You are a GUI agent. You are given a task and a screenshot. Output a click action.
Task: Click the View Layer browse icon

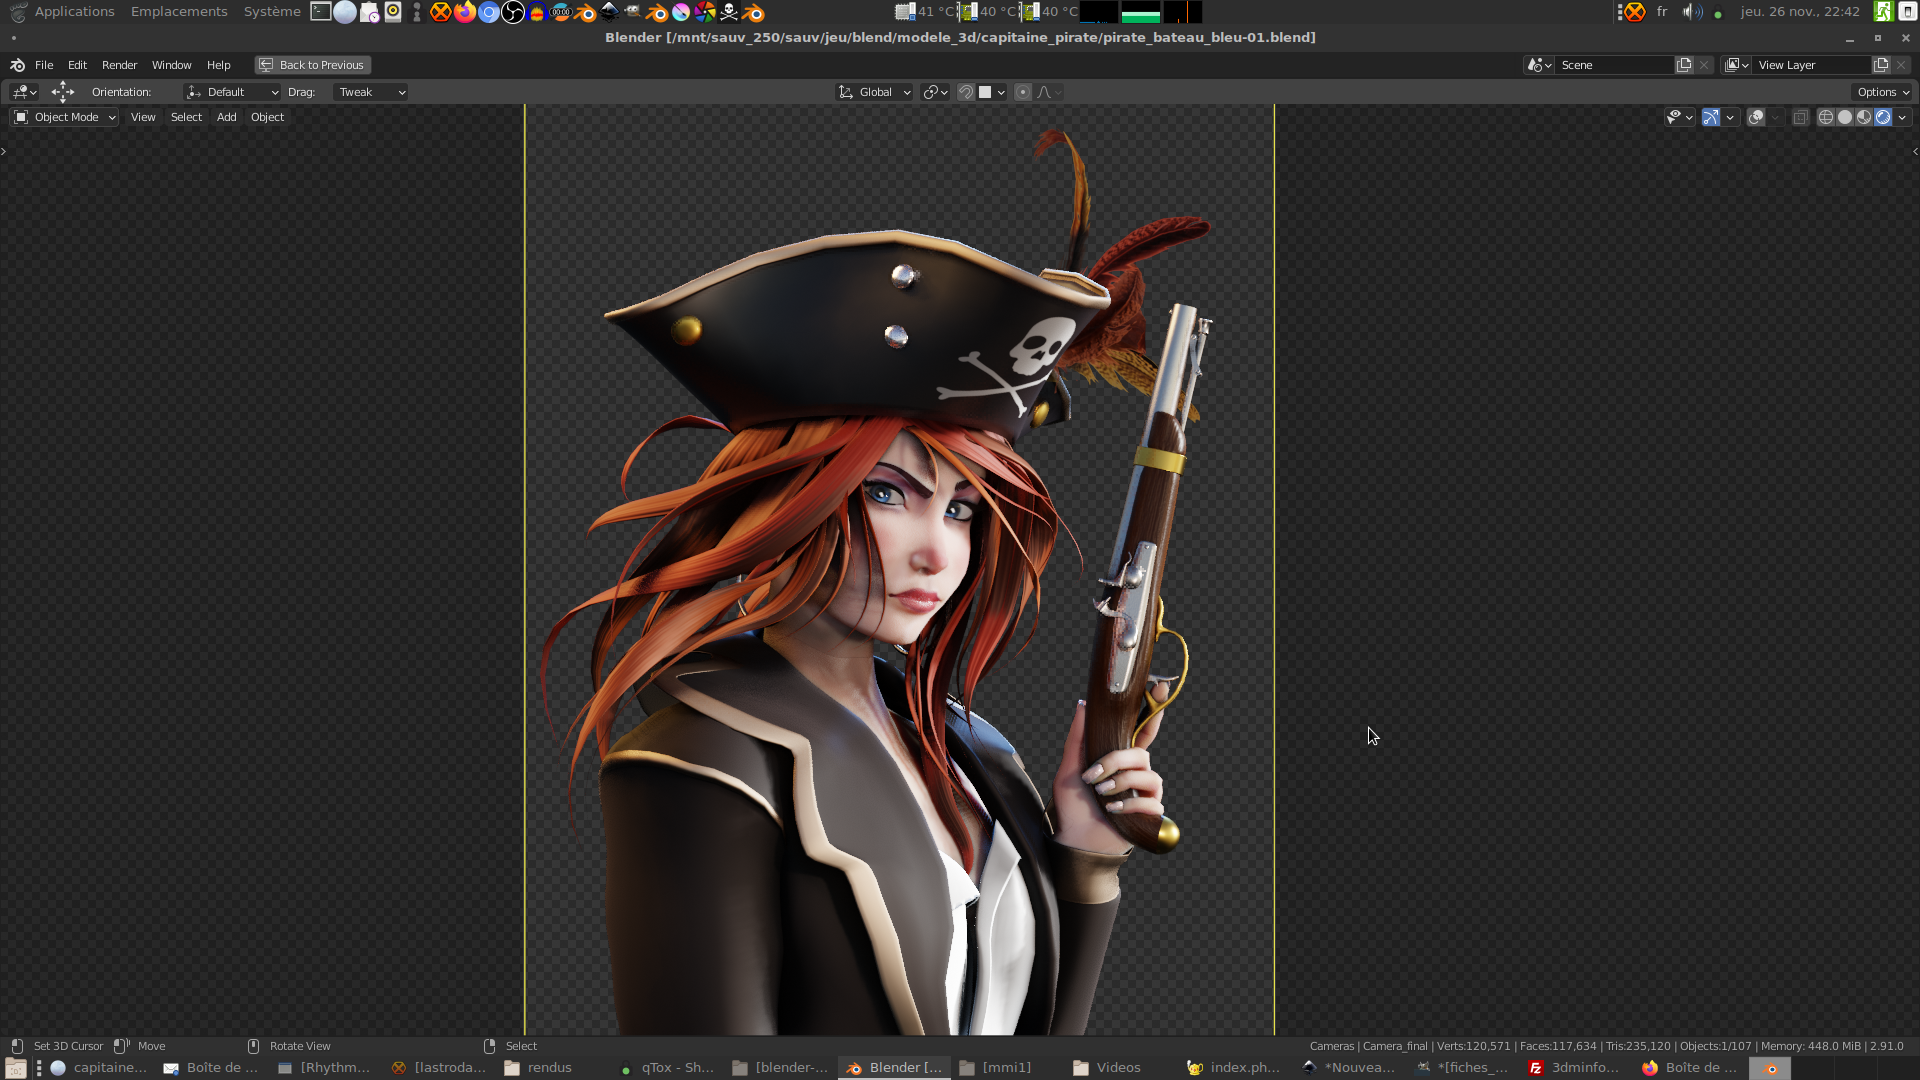point(1737,65)
